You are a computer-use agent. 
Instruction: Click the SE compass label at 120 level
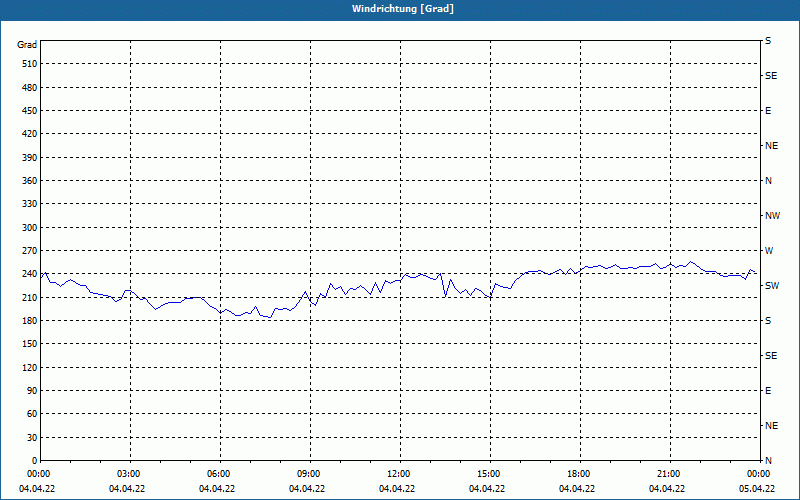click(771, 356)
